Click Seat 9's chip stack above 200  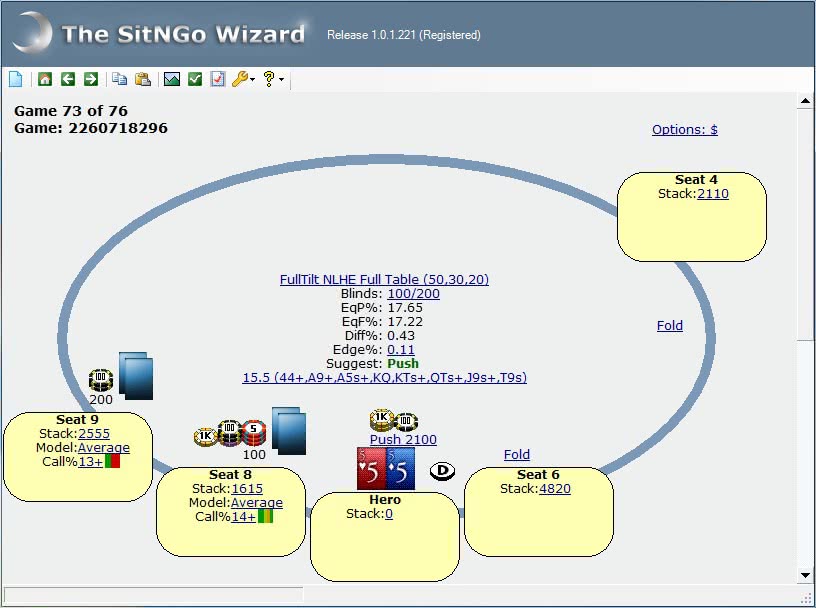[100, 380]
